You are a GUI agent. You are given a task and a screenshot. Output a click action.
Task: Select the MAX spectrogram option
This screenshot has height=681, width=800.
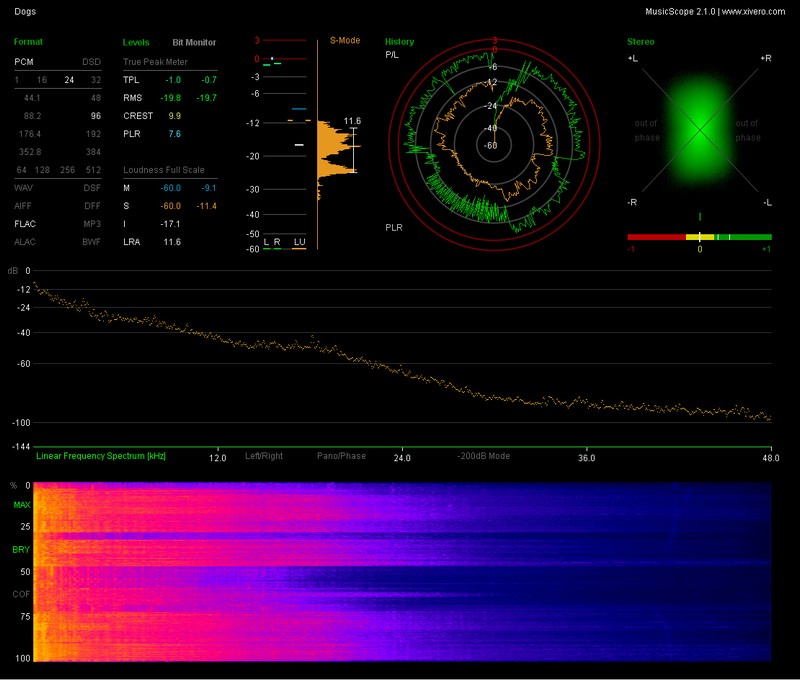point(21,505)
